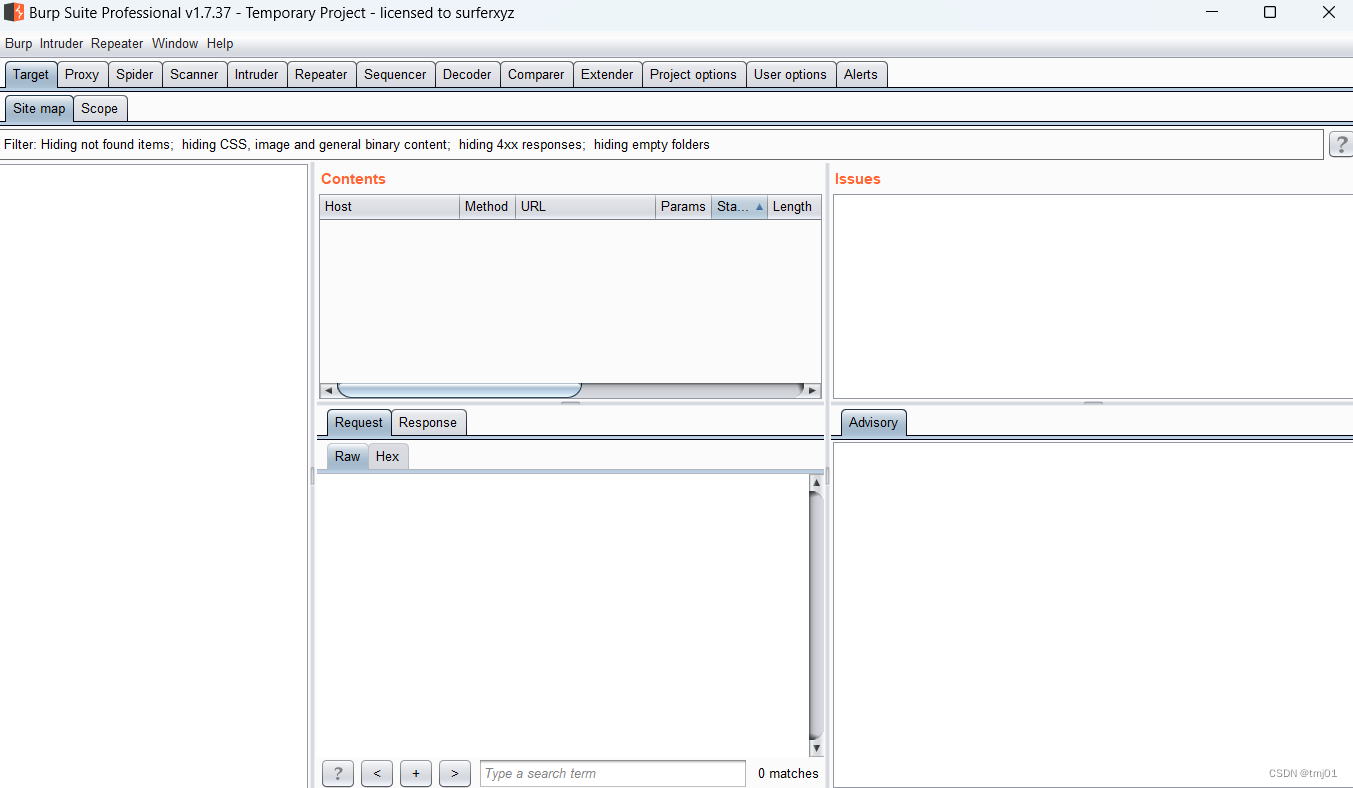Maximize the Burp Suite window
The image size is (1353, 788).
click(x=1270, y=13)
